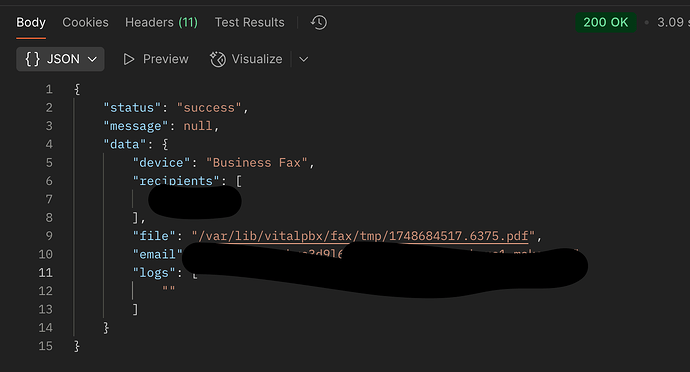The height and width of the screenshot is (372, 690).
Task: Click the JSON curly braces icon
Action: 33,59
